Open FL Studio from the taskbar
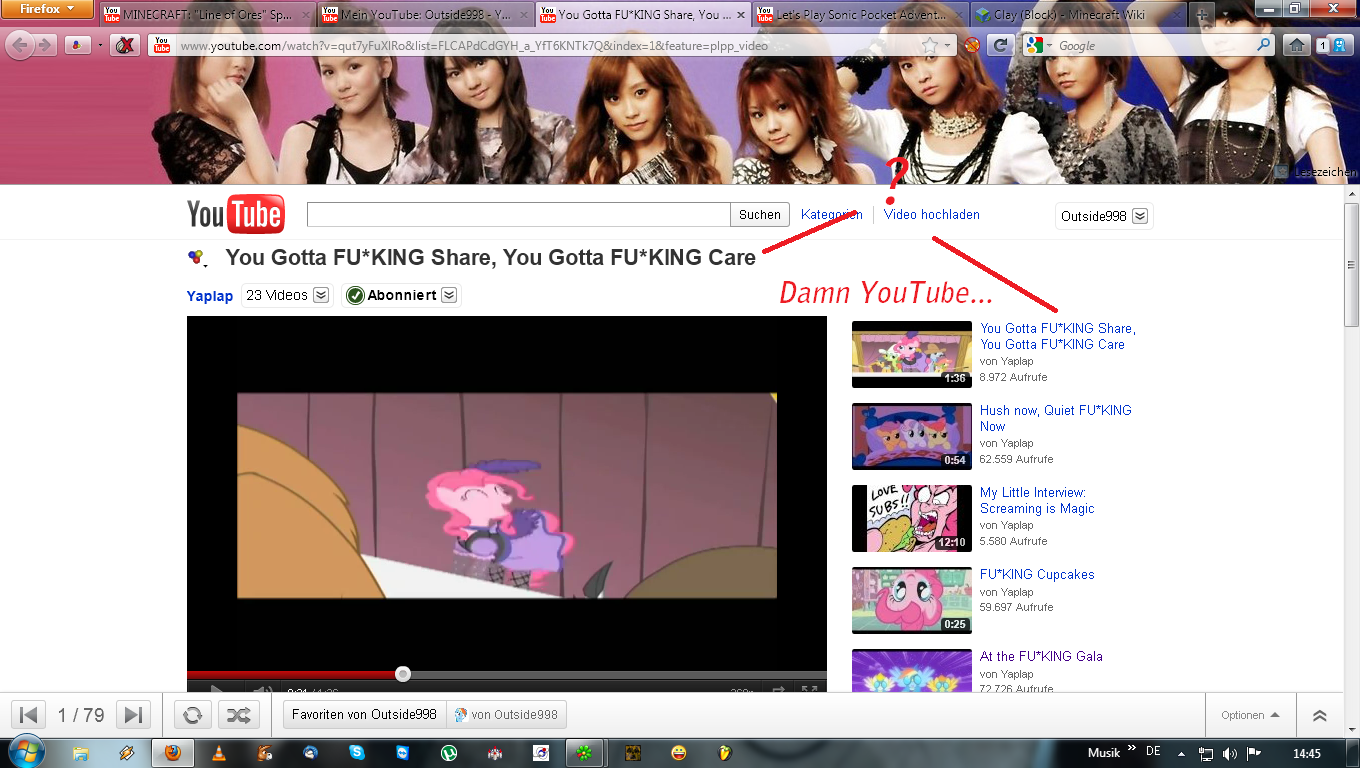 point(725,752)
